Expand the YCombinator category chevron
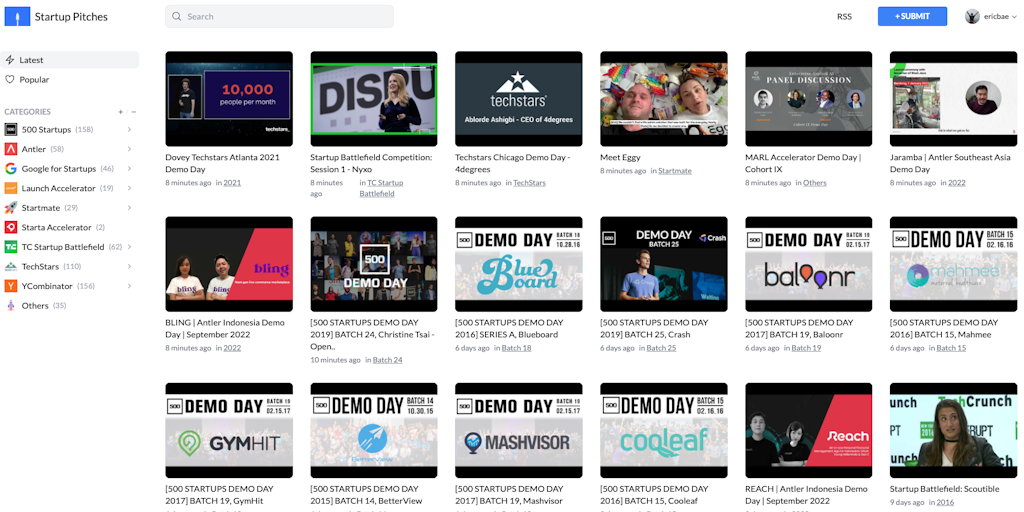Screen dimensions: 1024x512 pyautogui.click(x=129, y=286)
